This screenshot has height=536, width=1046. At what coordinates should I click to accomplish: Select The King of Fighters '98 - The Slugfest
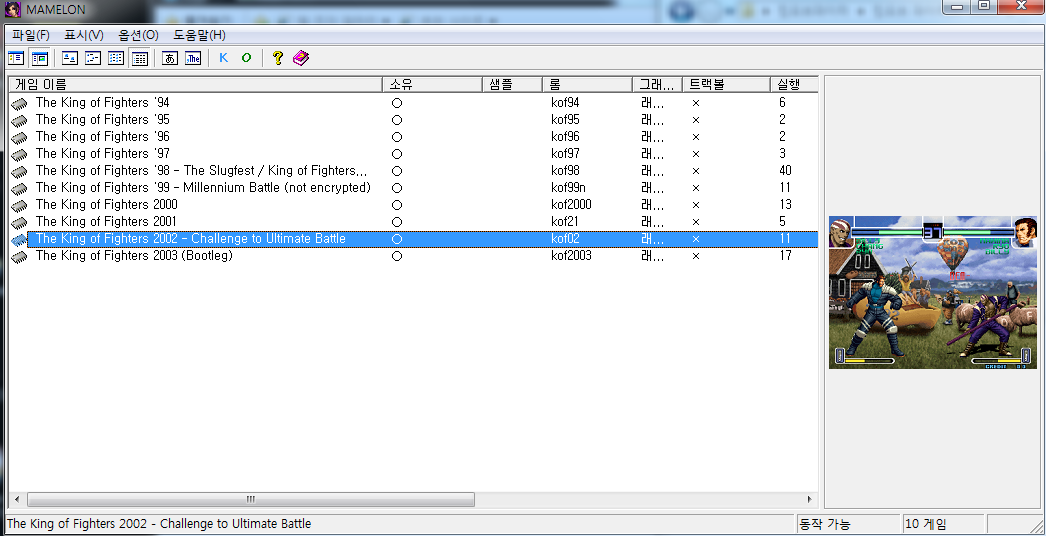pos(201,171)
